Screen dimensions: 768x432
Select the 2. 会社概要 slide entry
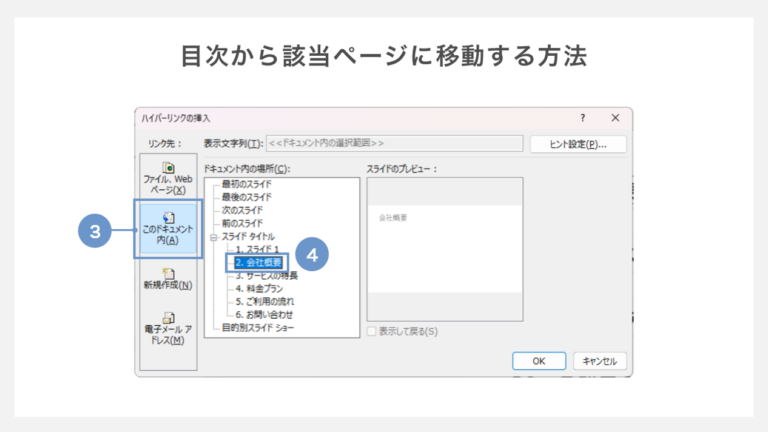coord(258,262)
